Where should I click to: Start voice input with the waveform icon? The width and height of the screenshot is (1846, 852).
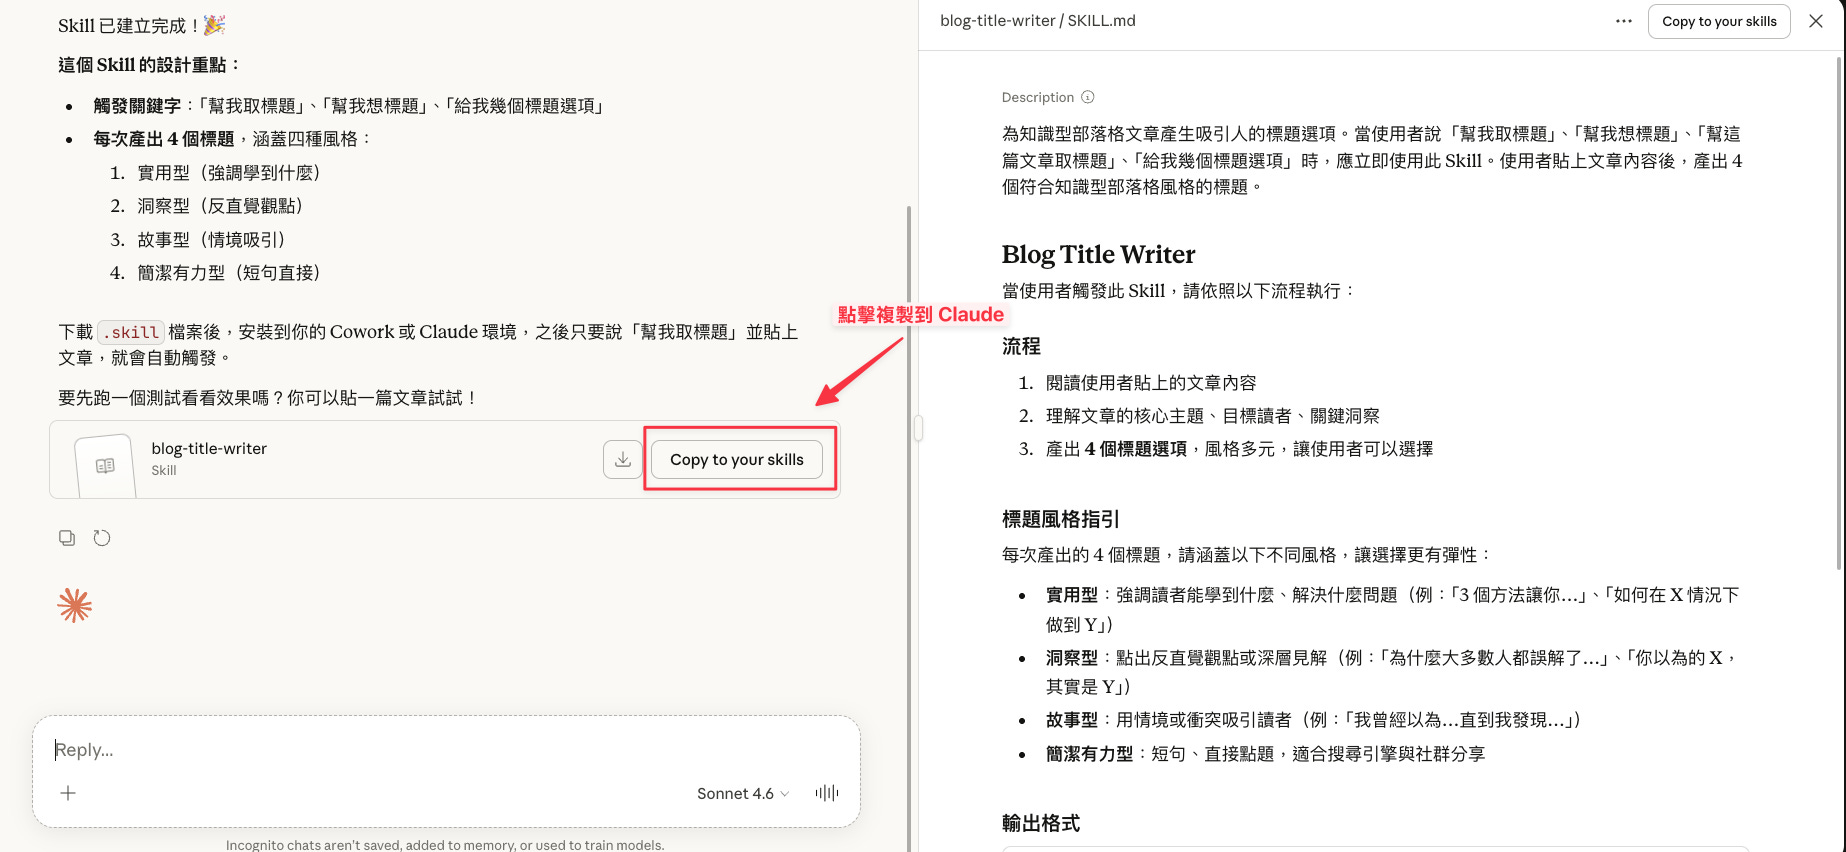click(x=827, y=793)
